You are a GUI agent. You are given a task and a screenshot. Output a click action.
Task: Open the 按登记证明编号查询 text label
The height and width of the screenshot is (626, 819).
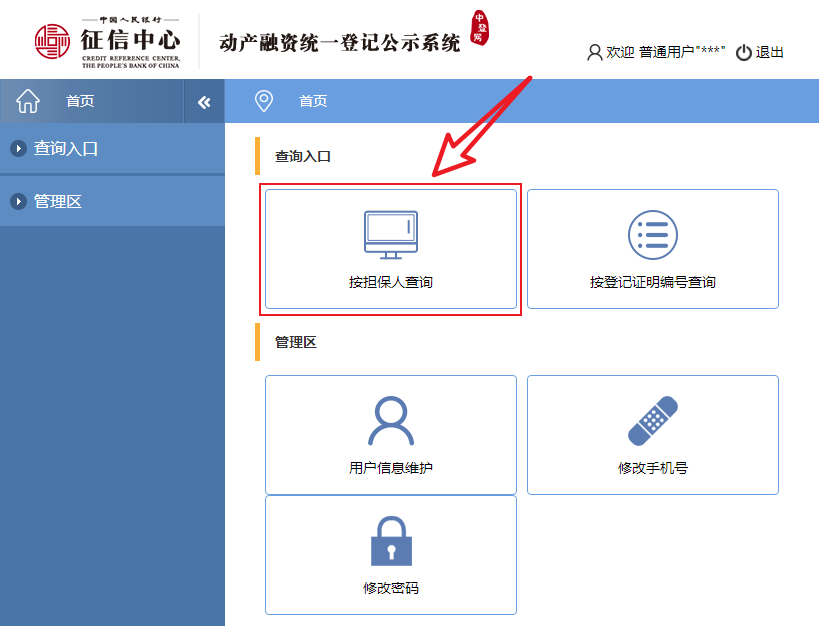point(652,283)
